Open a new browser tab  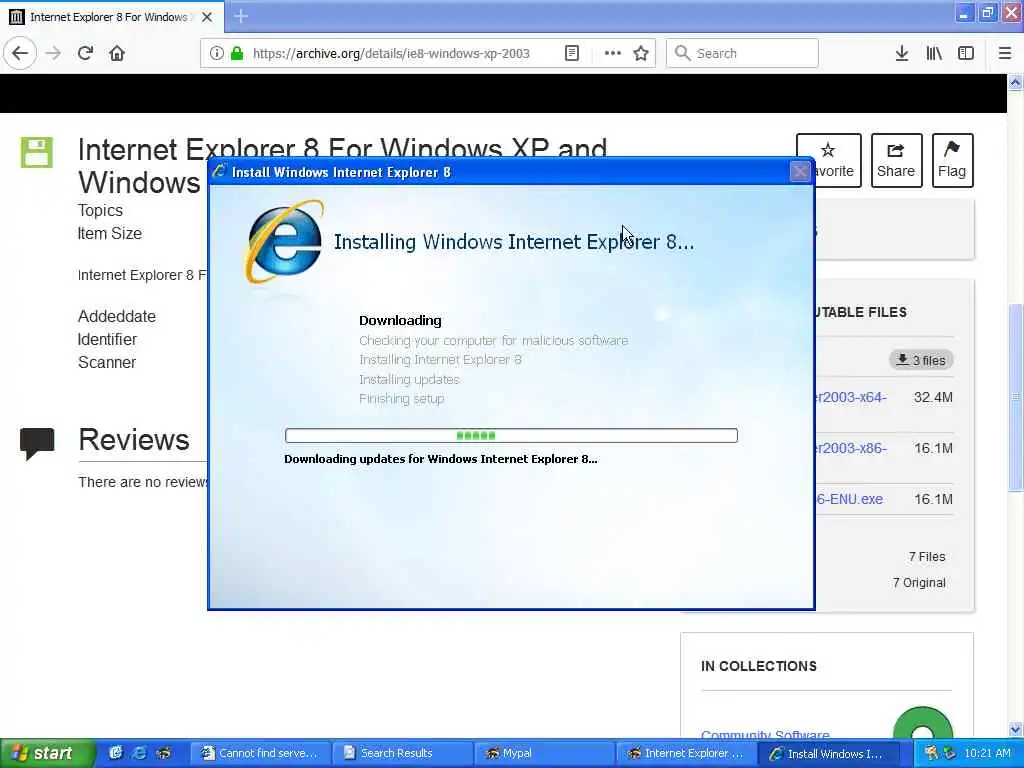point(241,16)
